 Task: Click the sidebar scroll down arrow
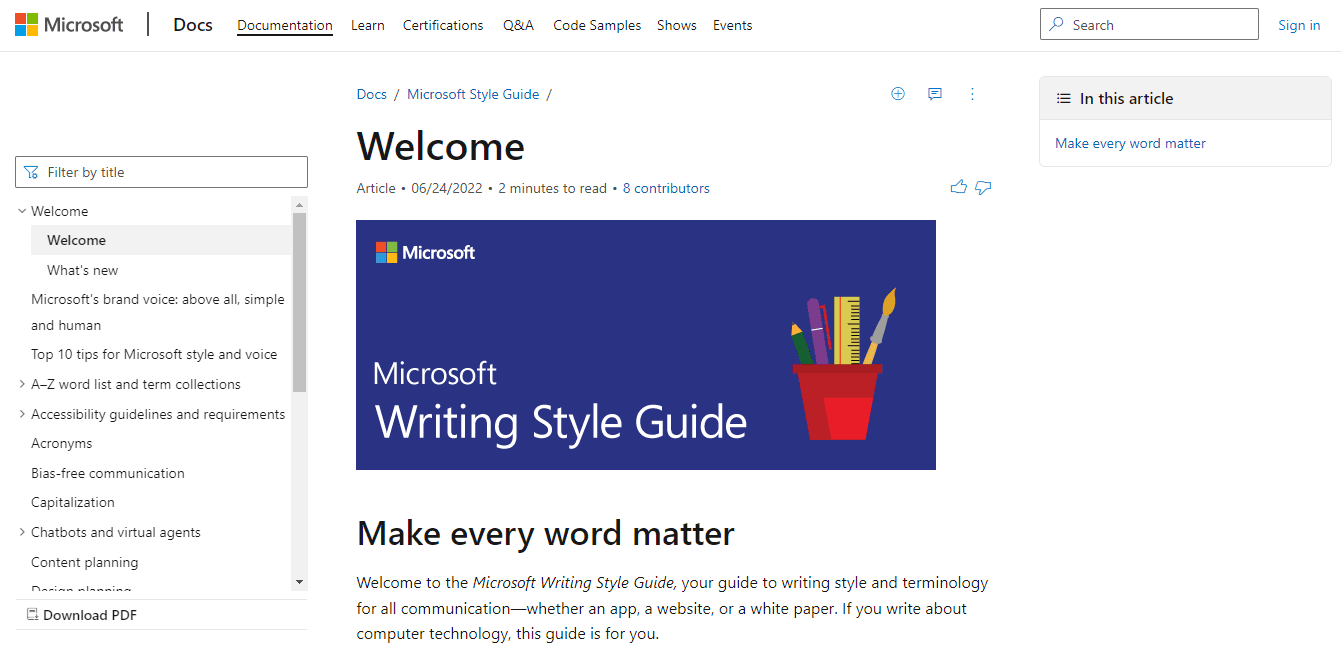coord(299,581)
